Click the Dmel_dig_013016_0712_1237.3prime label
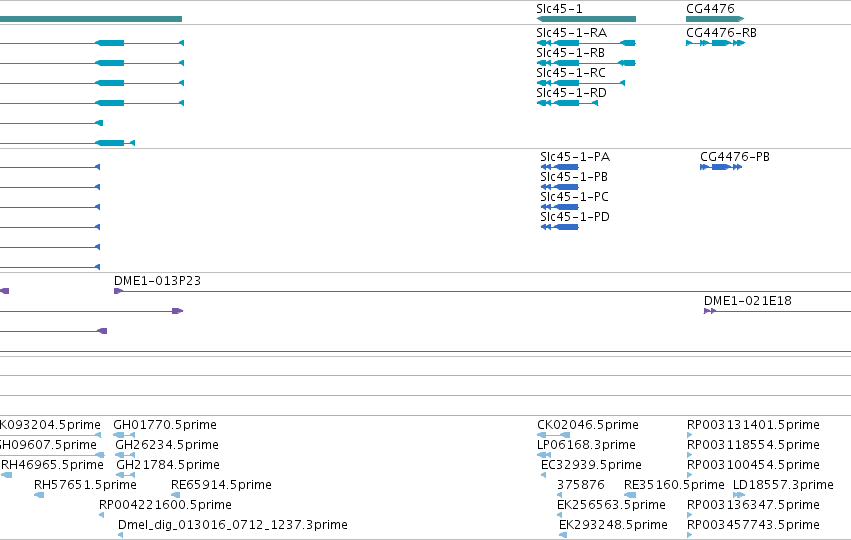The width and height of the screenshot is (851, 540). pyautogui.click(x=233, y=525)
